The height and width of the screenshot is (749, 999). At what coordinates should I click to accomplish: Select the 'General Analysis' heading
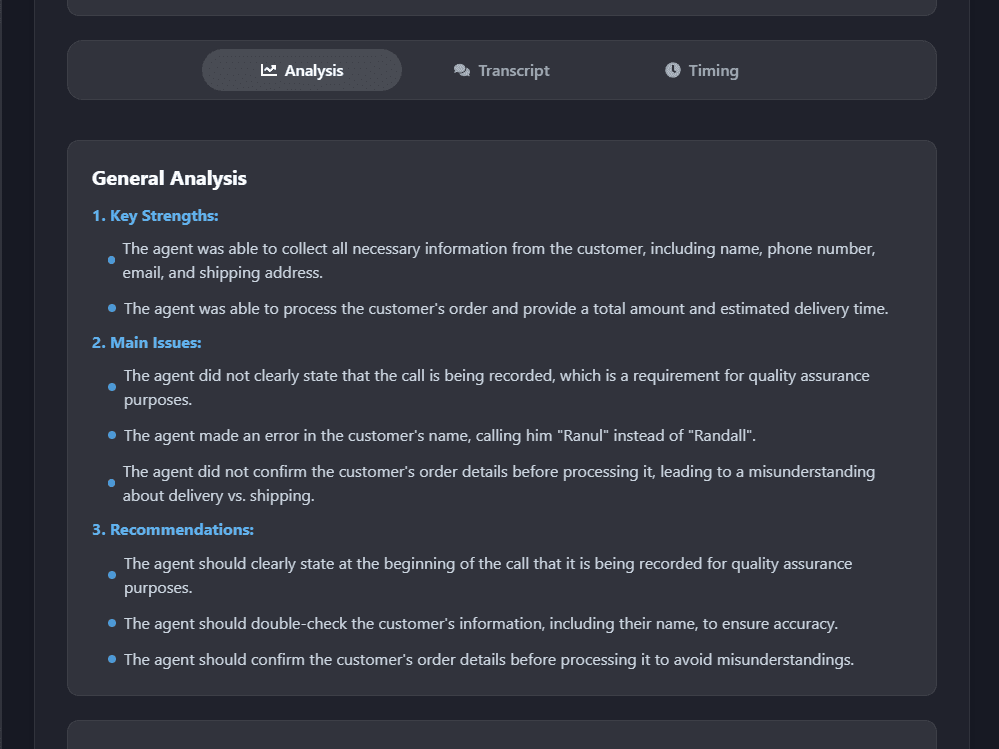pyautogui.click(x=169, y=178)
